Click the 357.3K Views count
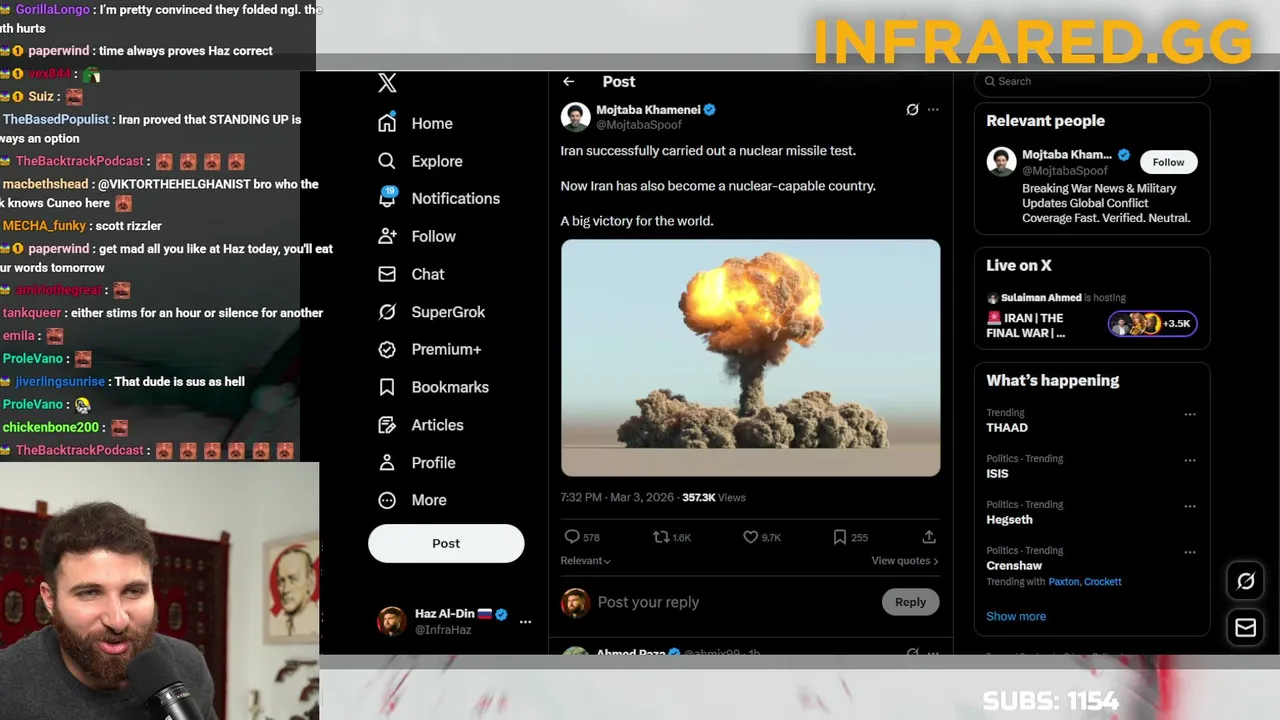Viewport: 1280px width, 720px height. click(x=714, y=498)
